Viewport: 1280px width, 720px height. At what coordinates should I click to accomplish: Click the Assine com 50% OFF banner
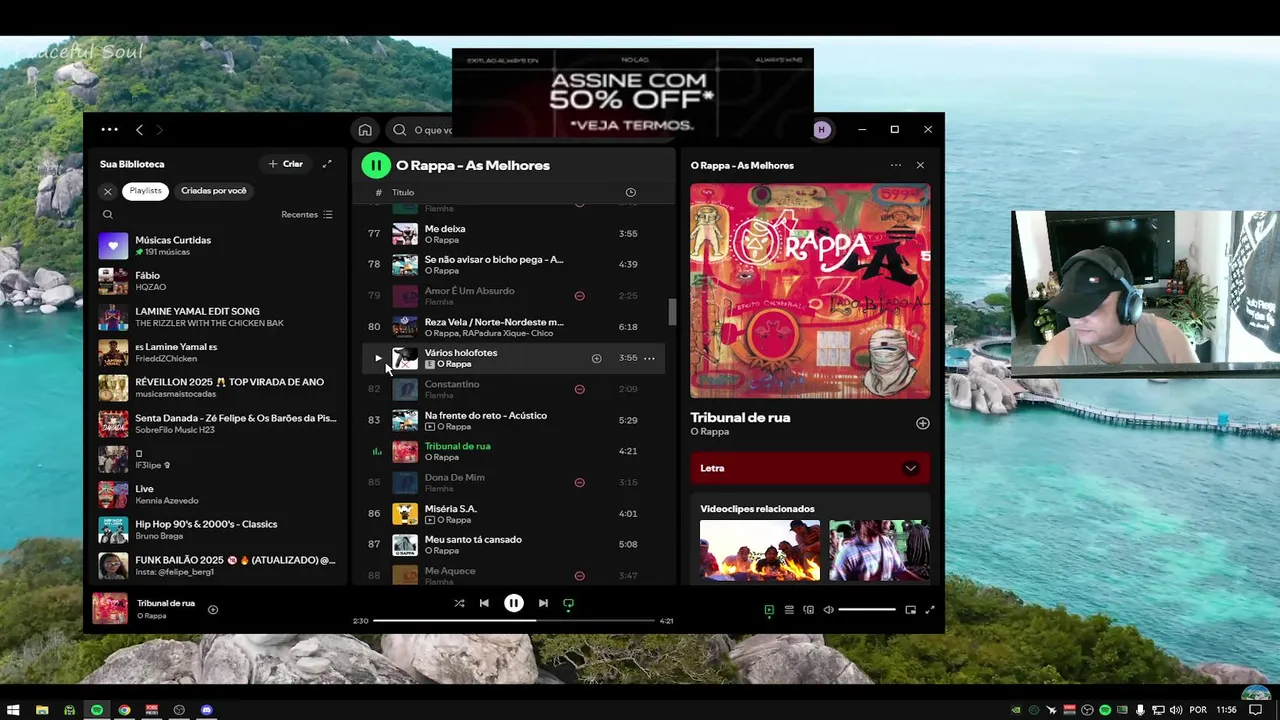(x=632, y=92)
